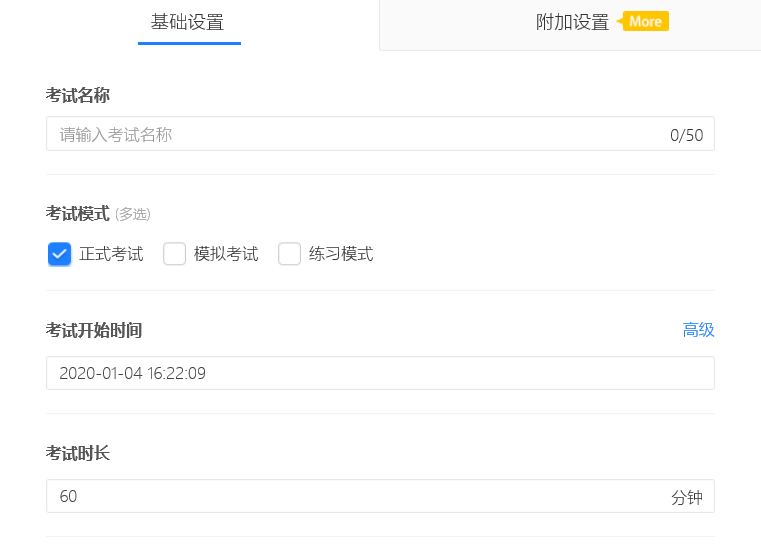This screenshot has height=545, width=761.
Task: Open the 高级 start time settings link
Action: [698, 330]
